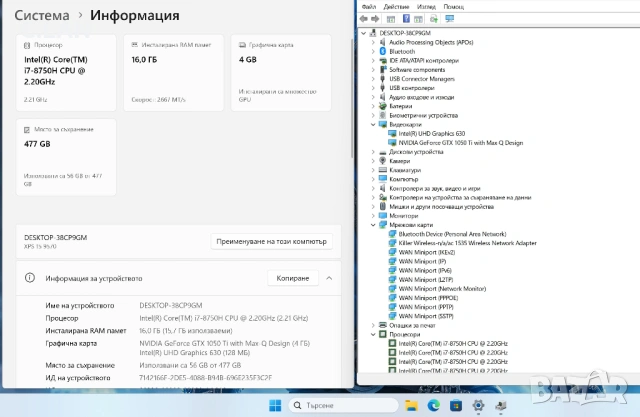640x417 pixels.
Task: Switch to Settings via taskbar gear icon
Action: click(478, 405)
